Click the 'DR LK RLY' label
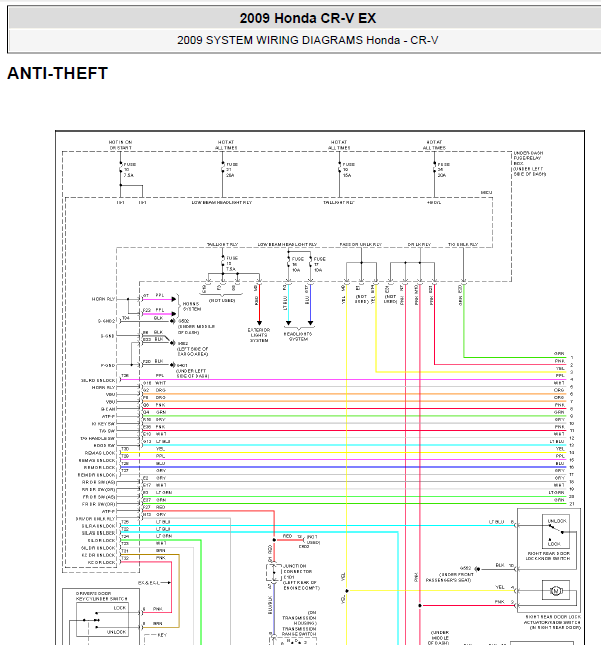Viewport: 601px width, 645px height. click(x=419, y=244)
